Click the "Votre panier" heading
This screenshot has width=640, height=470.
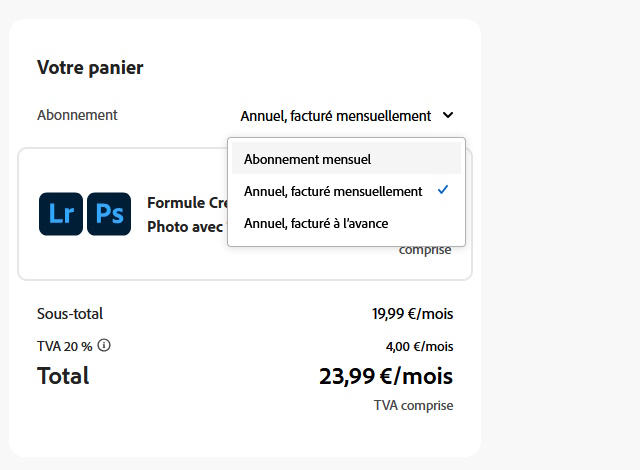click(90, 68)
